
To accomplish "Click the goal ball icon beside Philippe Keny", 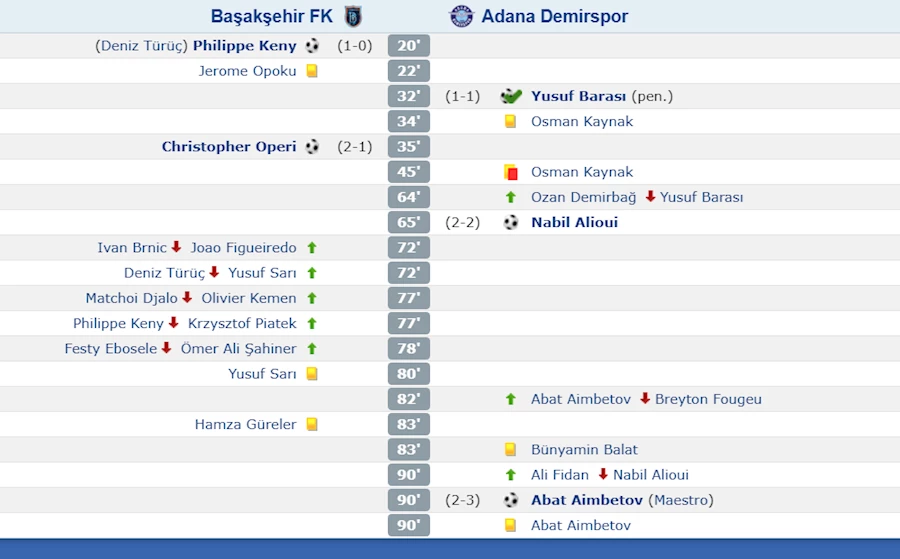I will 312,45.
